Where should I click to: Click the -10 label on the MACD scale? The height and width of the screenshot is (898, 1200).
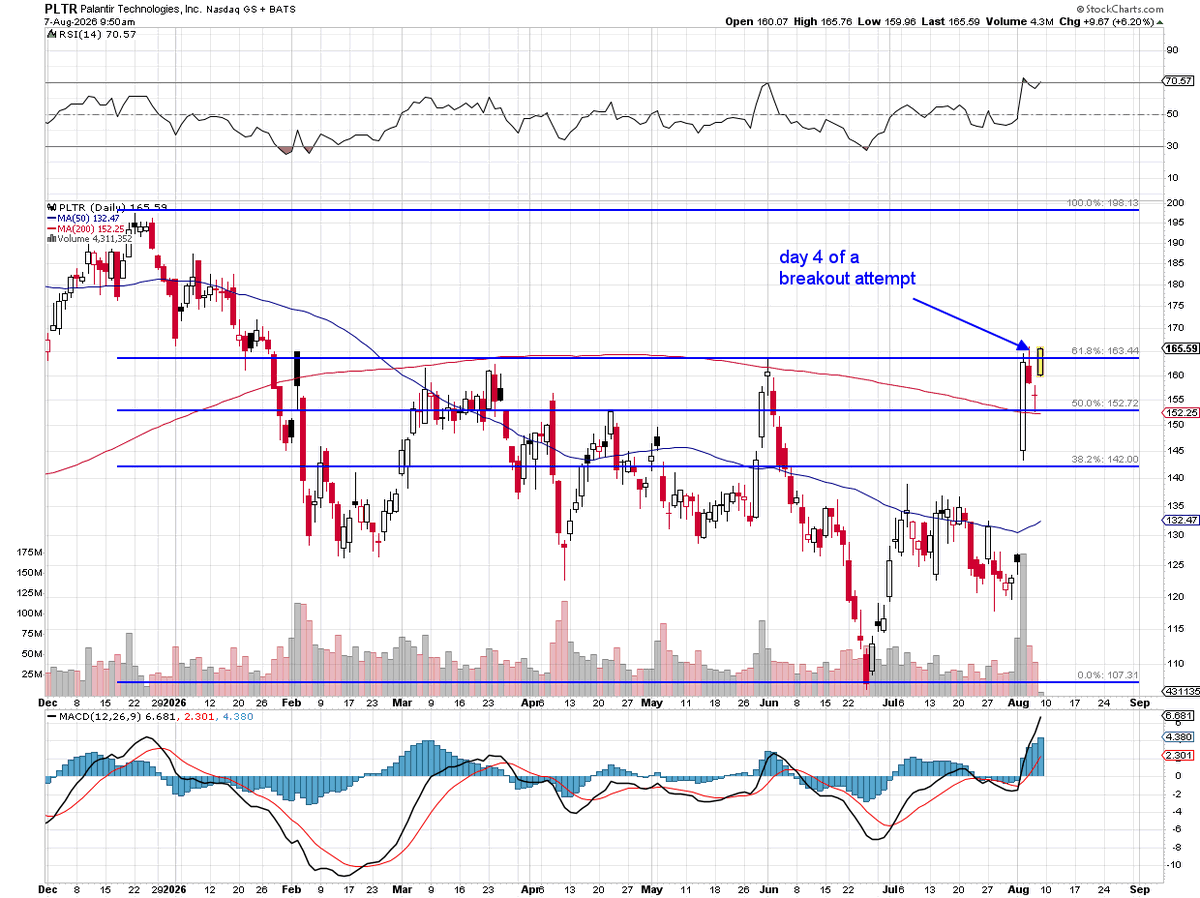(1173, 863)
